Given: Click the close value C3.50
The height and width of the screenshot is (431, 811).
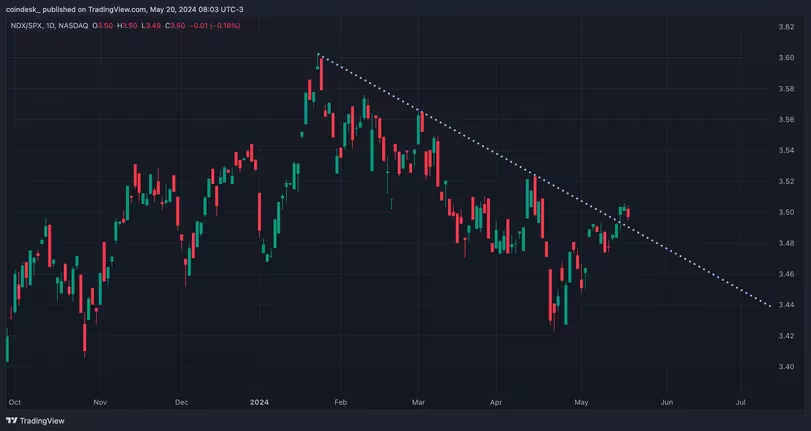Looking at the screenshot, I should coord(175,26).
